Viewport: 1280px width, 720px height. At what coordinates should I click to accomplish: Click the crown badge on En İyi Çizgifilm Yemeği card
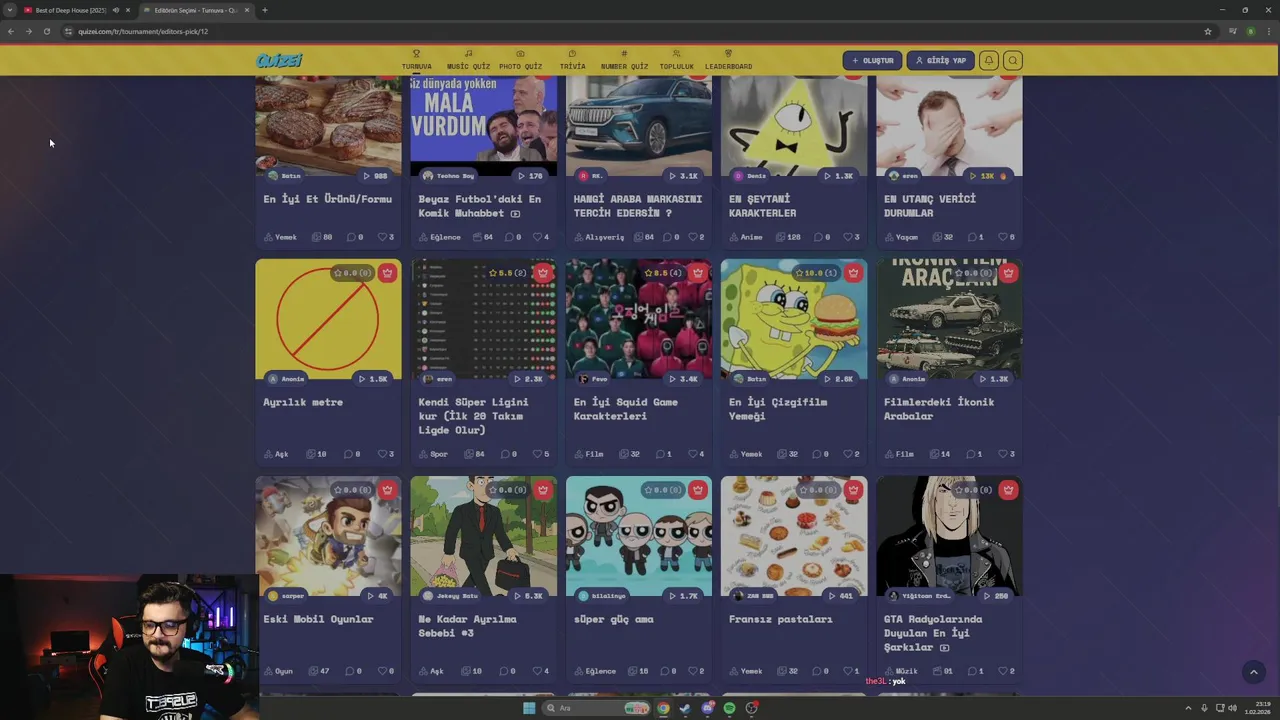[x=853, y=273]
